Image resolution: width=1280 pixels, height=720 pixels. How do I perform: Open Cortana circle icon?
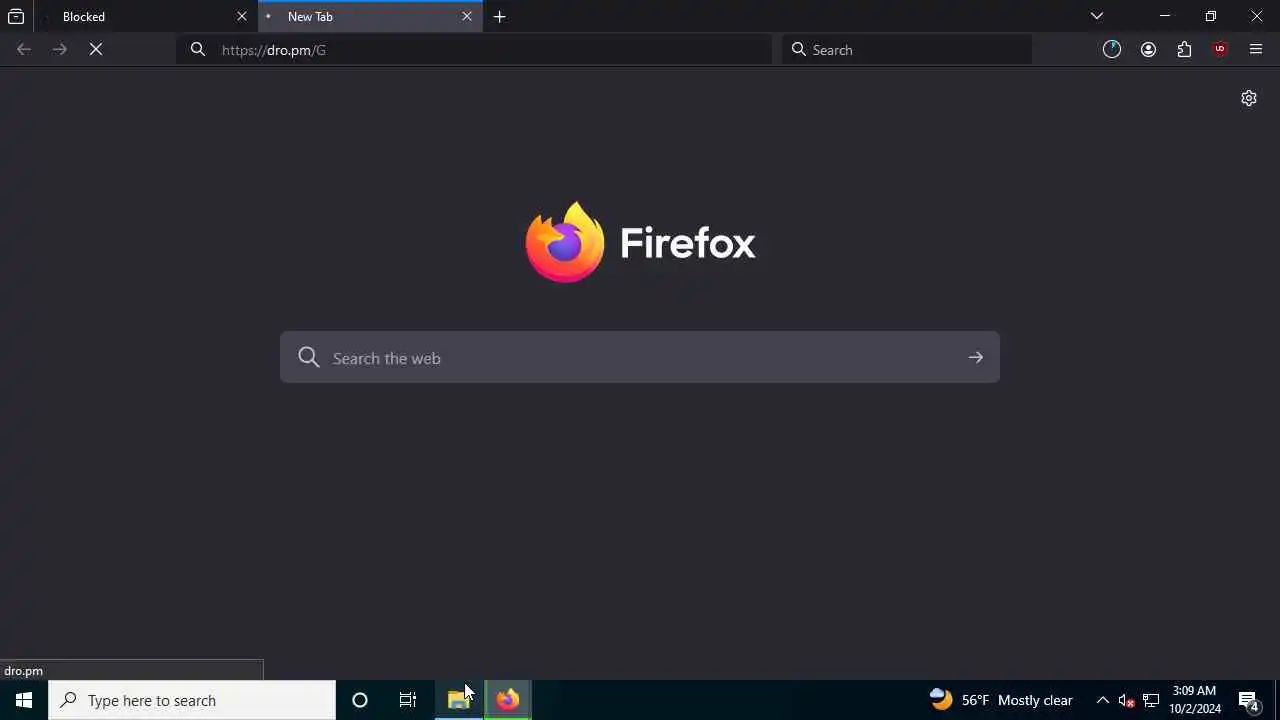[x=360, y=700]
